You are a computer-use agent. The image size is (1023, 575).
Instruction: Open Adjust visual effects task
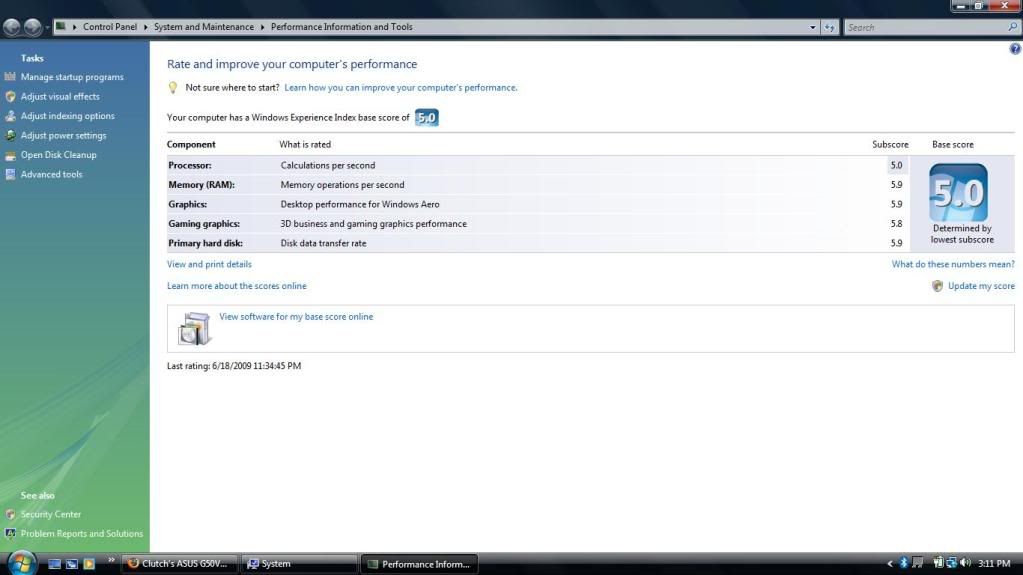60,97
